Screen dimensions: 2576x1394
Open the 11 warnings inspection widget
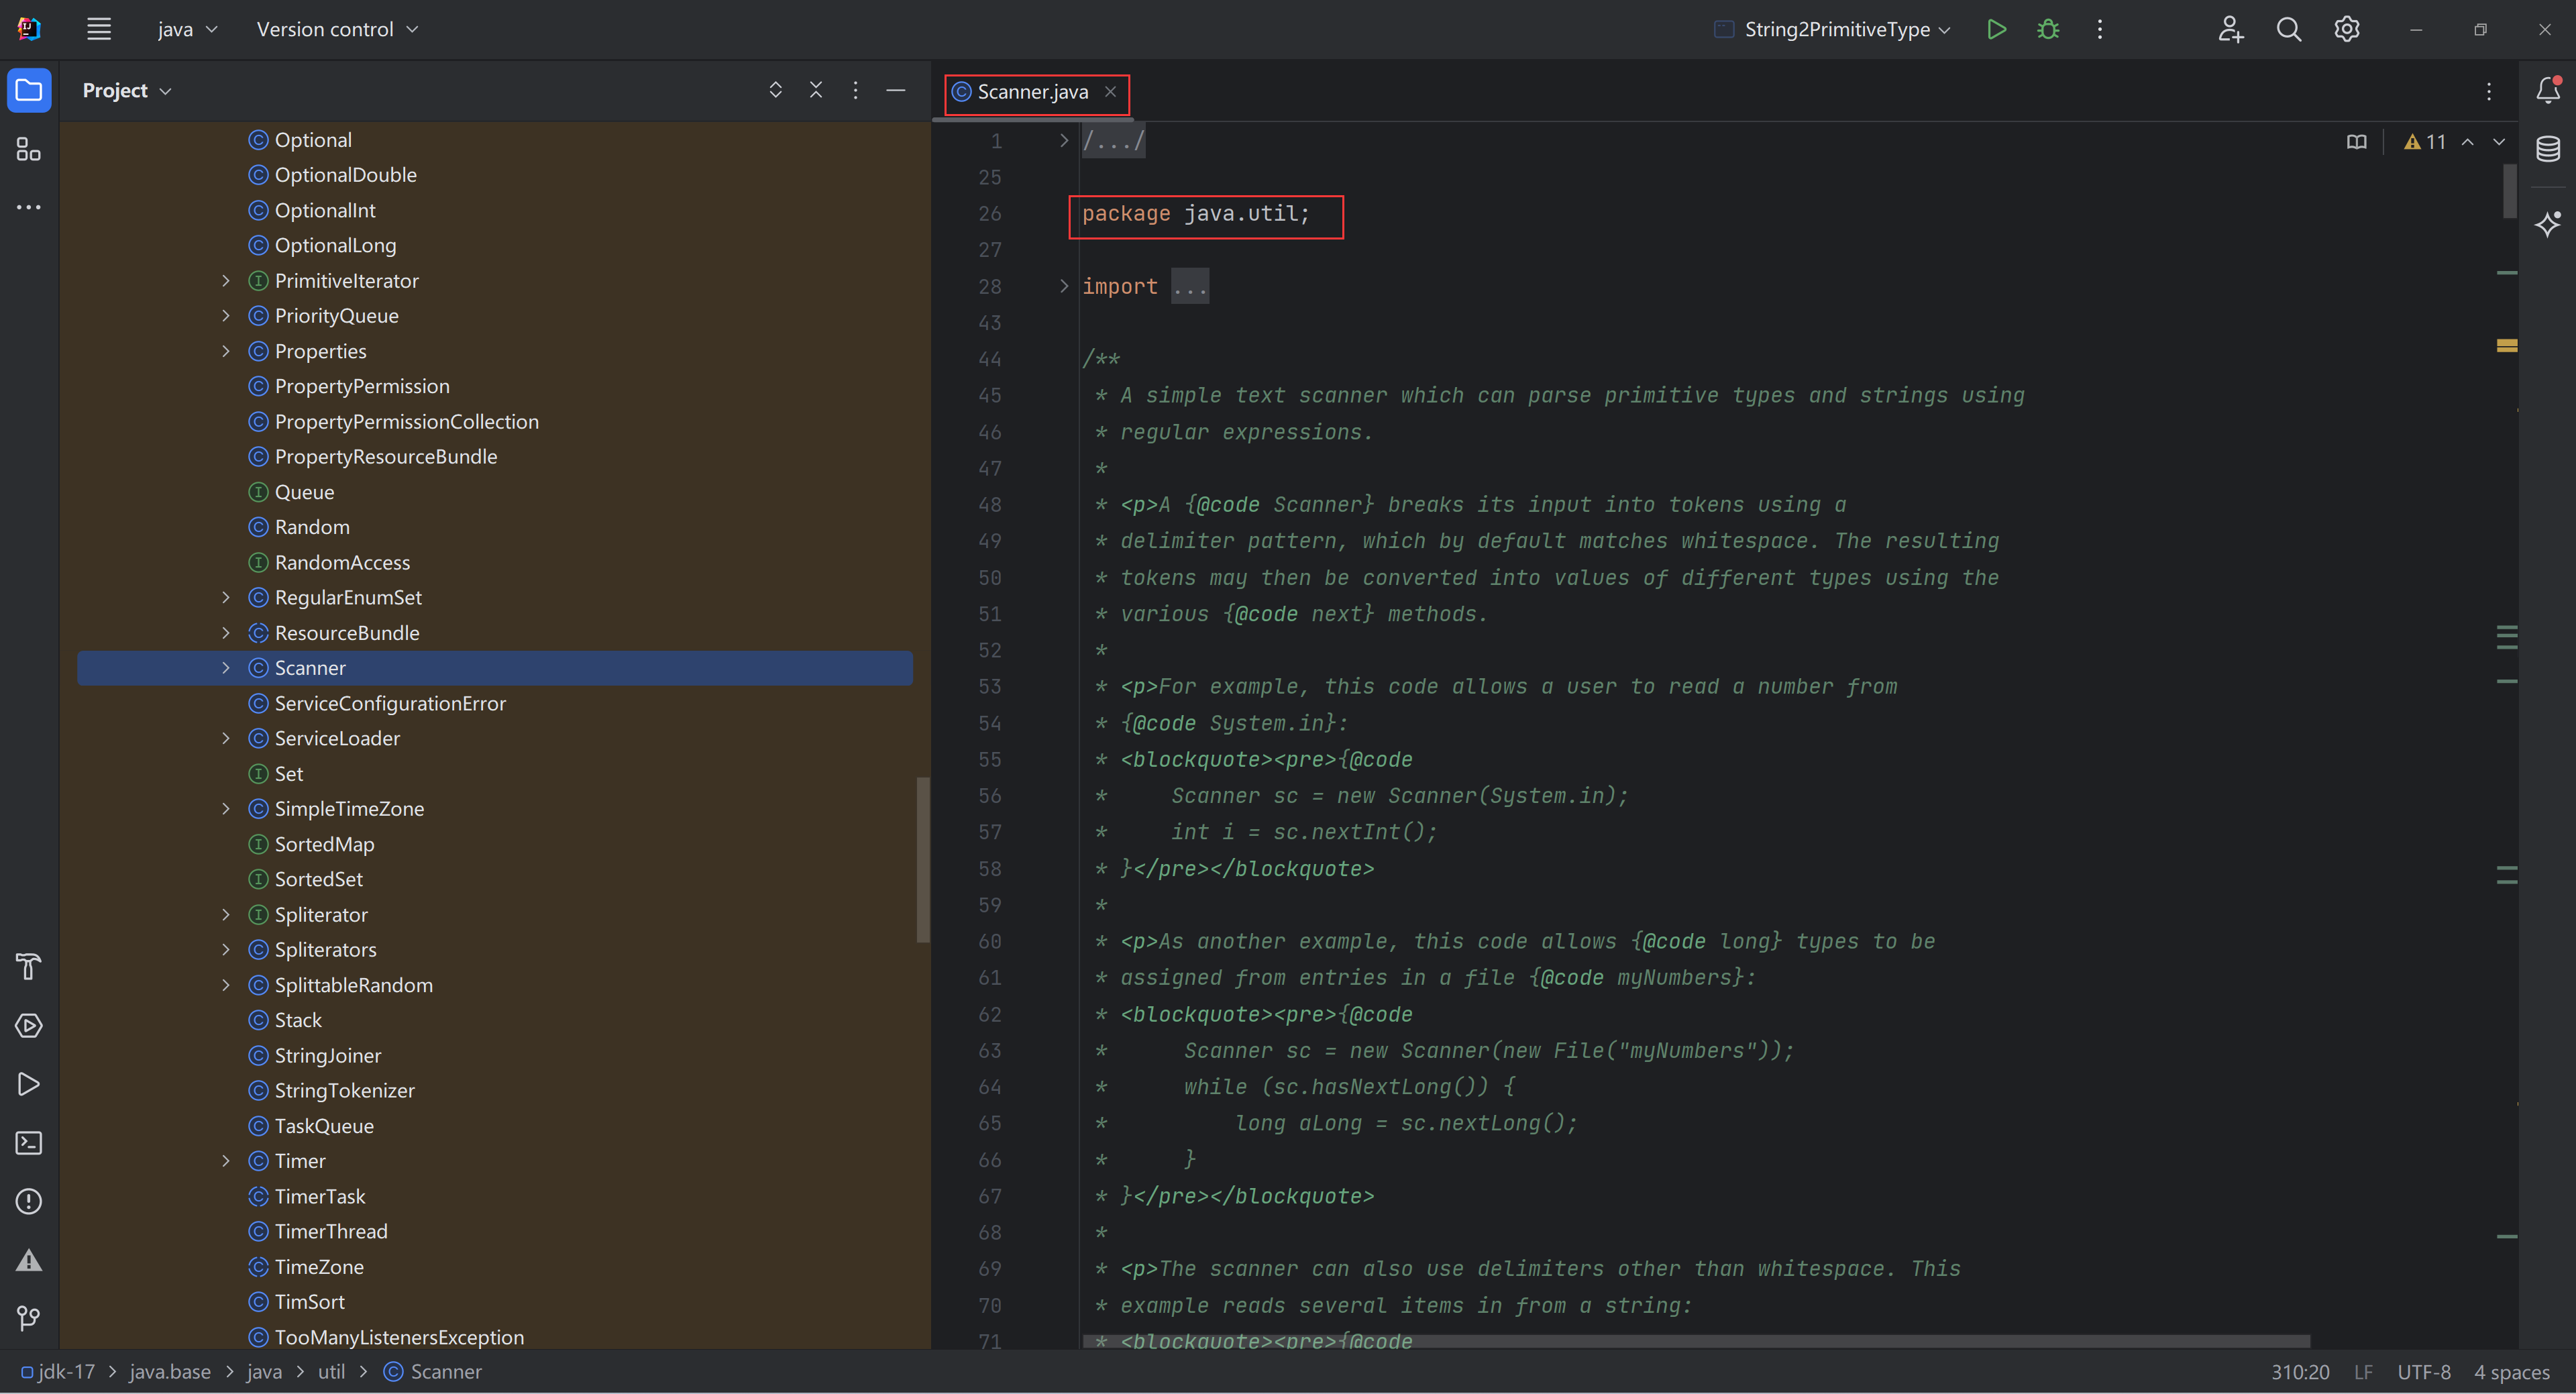click(2425, 142)
